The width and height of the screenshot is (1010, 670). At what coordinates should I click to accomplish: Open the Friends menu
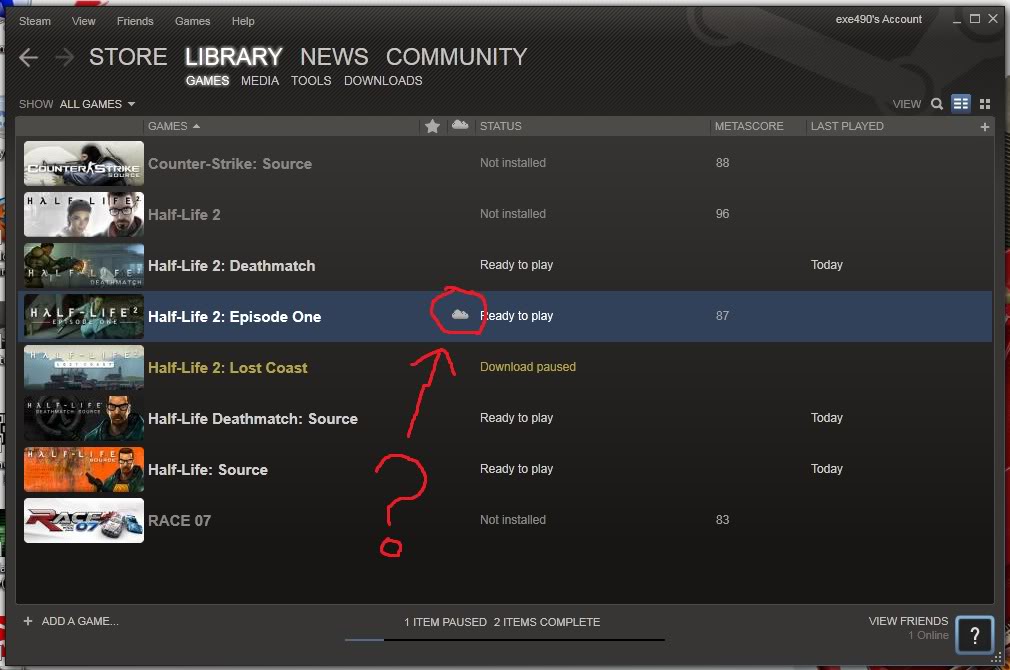coord(135,20)
